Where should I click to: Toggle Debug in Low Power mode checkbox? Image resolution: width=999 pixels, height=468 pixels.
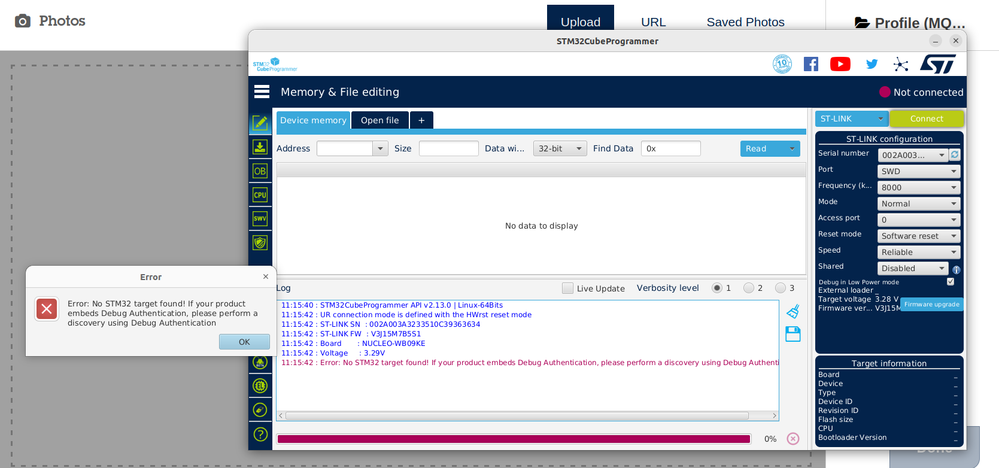(951, 281)
